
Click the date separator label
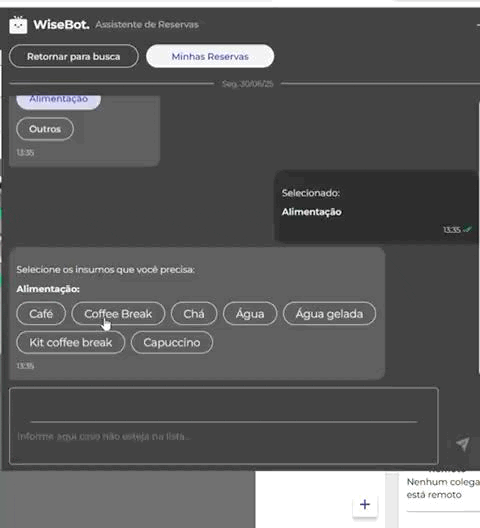[x=248, y=84]
